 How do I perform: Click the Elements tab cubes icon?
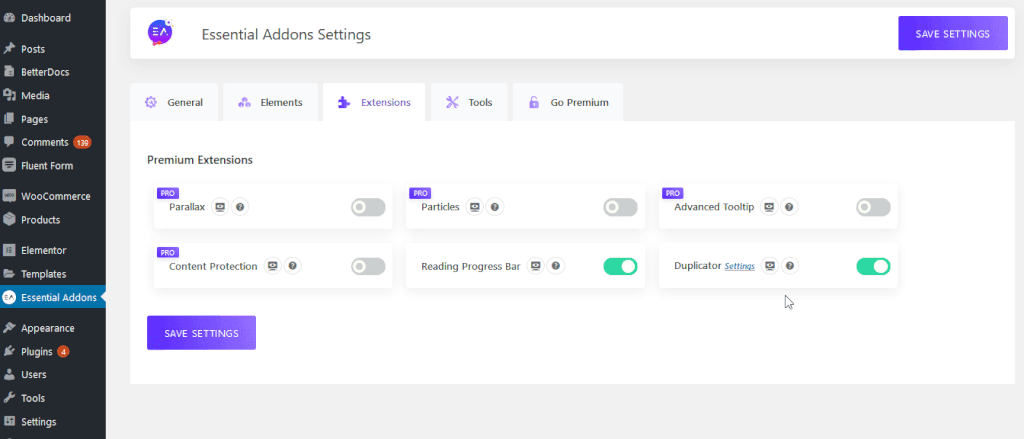point(244,102)
